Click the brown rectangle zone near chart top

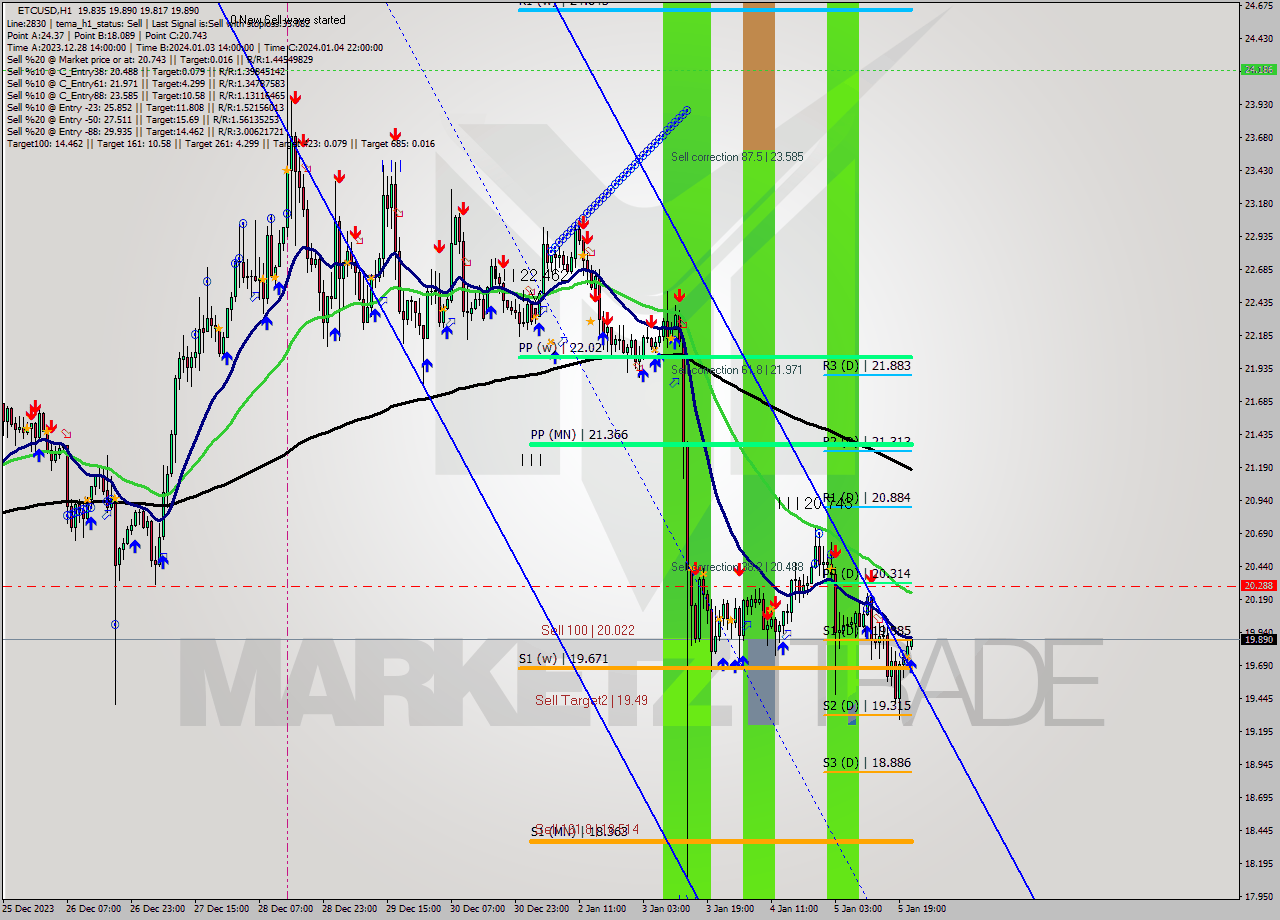pyautogui.click(x=758, y=75)
